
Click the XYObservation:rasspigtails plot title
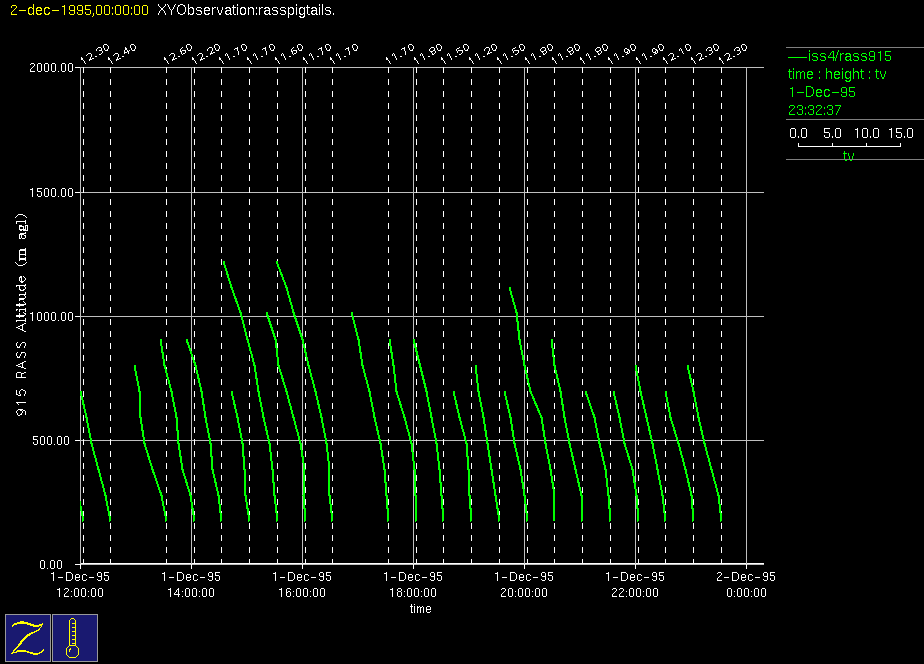coord(246,10)
